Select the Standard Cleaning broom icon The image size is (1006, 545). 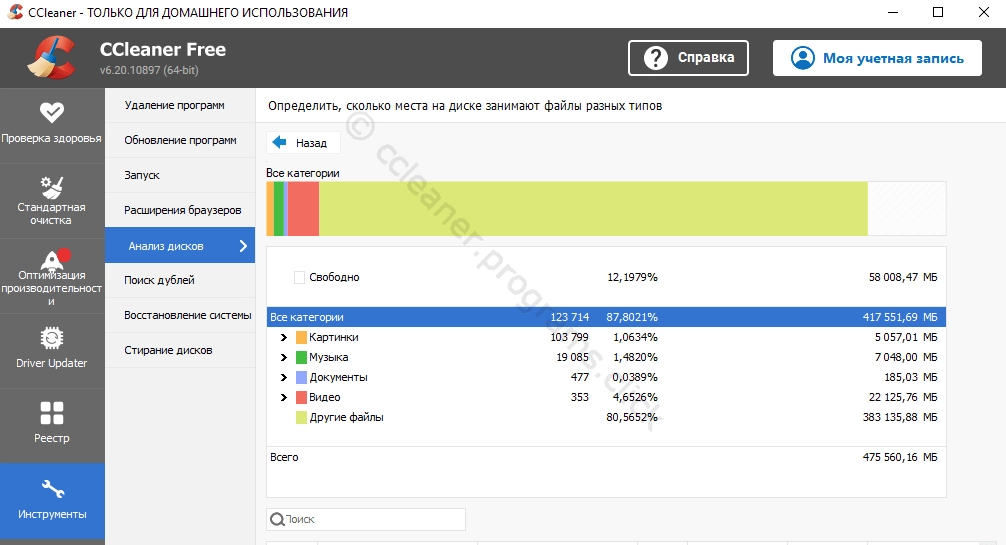pyautogui.click(x=52, y=187)
